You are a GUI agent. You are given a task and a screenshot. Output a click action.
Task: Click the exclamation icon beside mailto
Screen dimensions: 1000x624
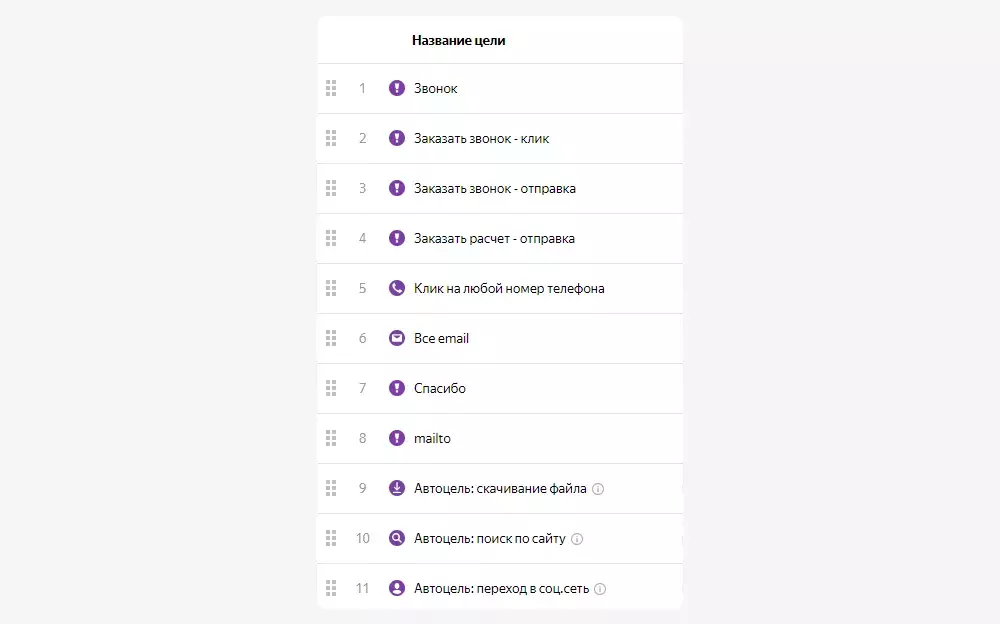click(x=397, y=438)
